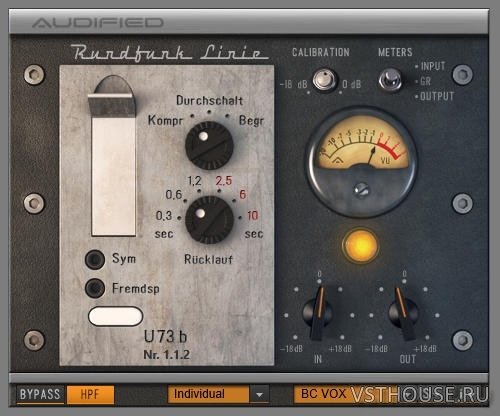Select the OUTPUT meter option
The height and width of the screenshot is (416, 500).
coord(434,96)
